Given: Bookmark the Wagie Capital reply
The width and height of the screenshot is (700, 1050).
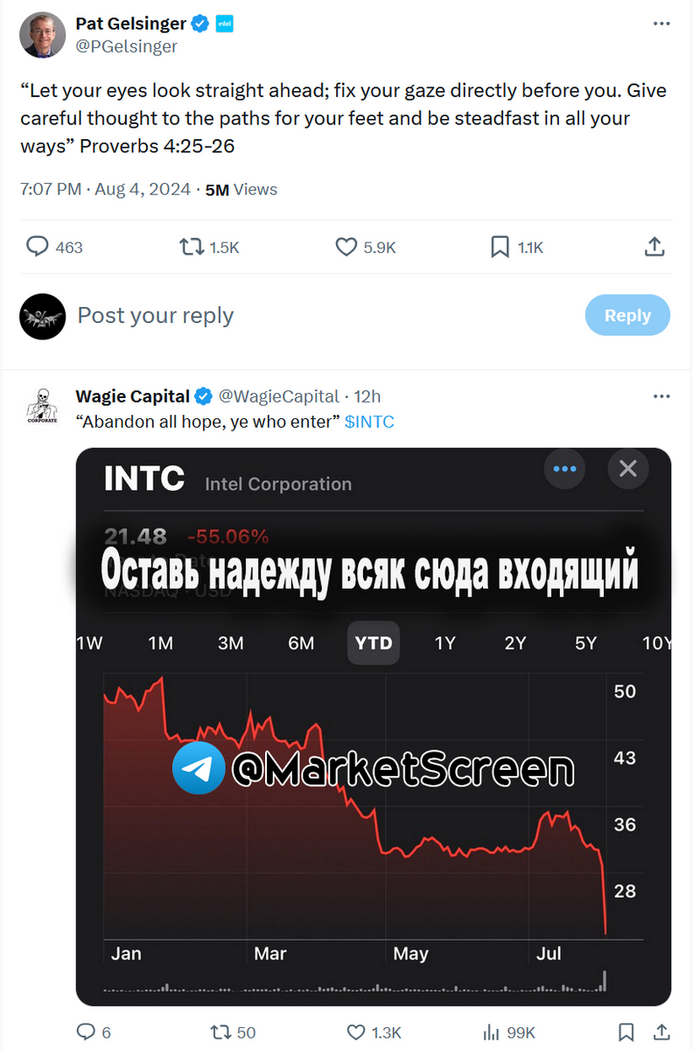Looking at the screenshot, I should pyautogui.click(x=626, y=1032).
